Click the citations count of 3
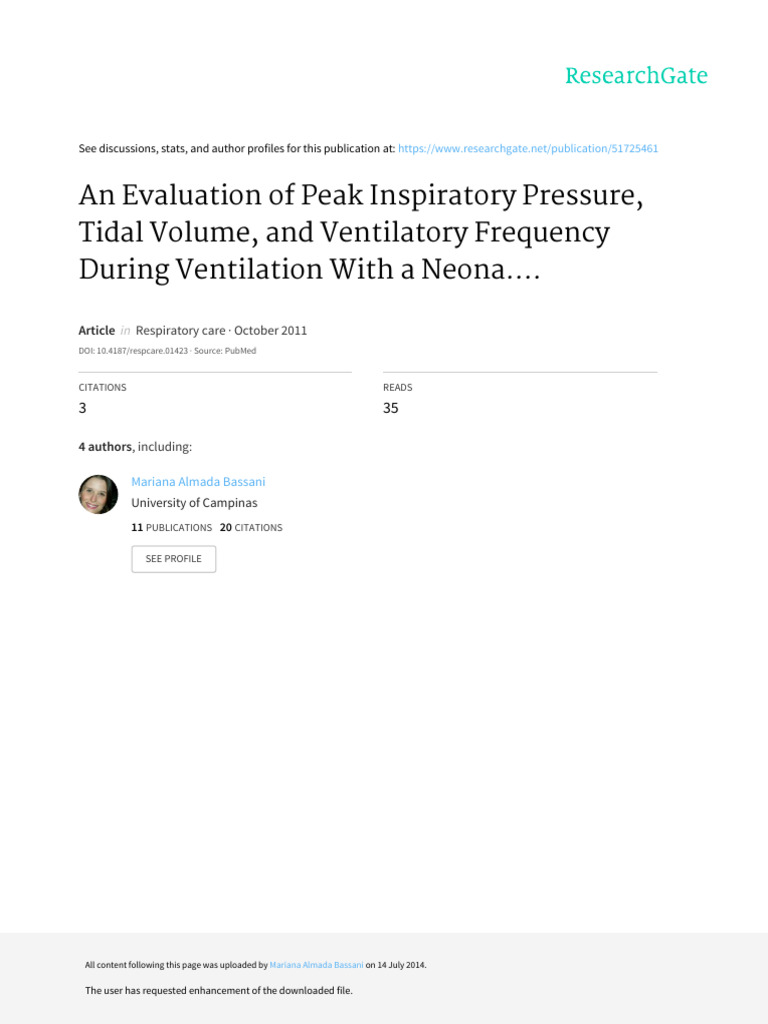This screenshot has height=1024, width=768. tap(84, 407)
